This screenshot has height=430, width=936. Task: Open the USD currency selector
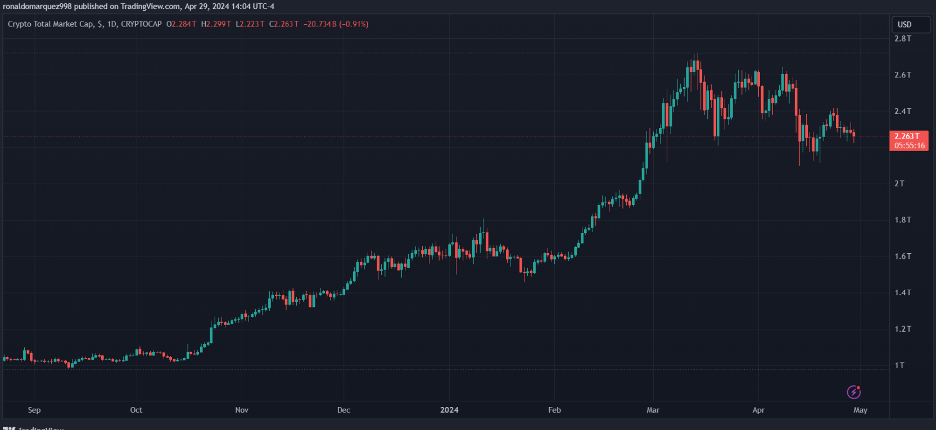pyautogui.click(x=904, y=24)
